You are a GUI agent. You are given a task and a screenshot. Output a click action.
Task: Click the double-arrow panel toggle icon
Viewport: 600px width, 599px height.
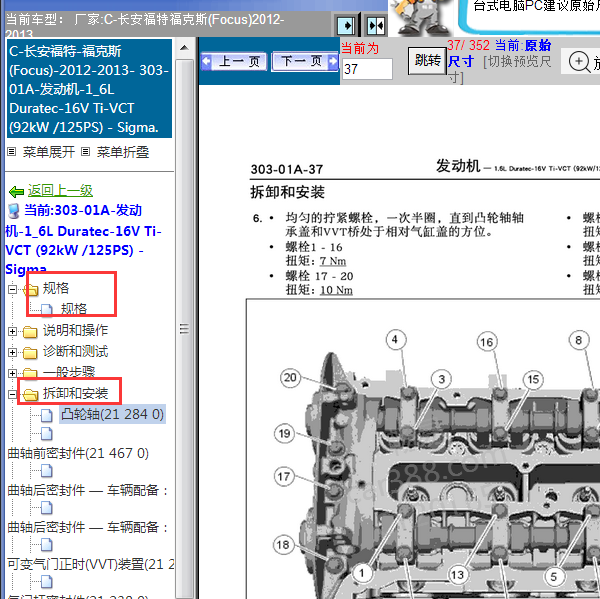[376, 25]
